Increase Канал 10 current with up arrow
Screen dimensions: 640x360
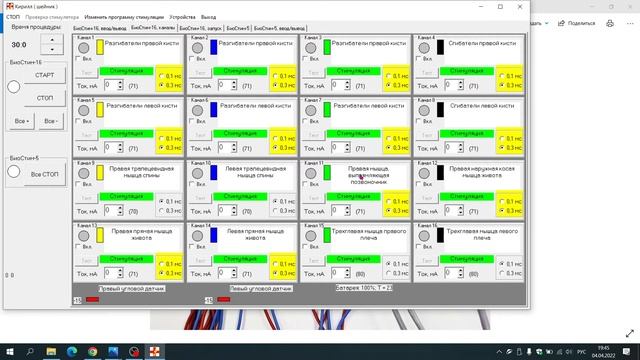[233, 208]
